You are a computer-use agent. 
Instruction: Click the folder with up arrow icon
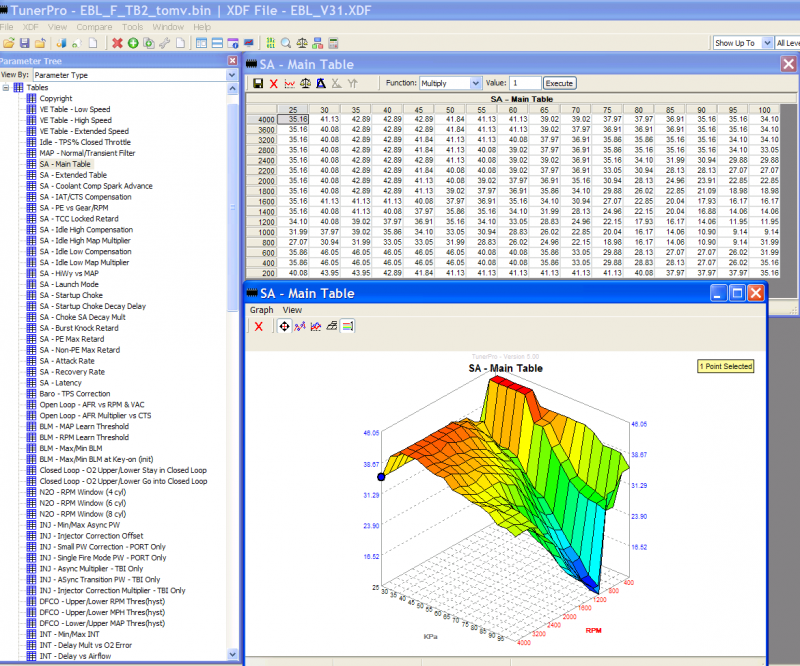pos(40,43)
